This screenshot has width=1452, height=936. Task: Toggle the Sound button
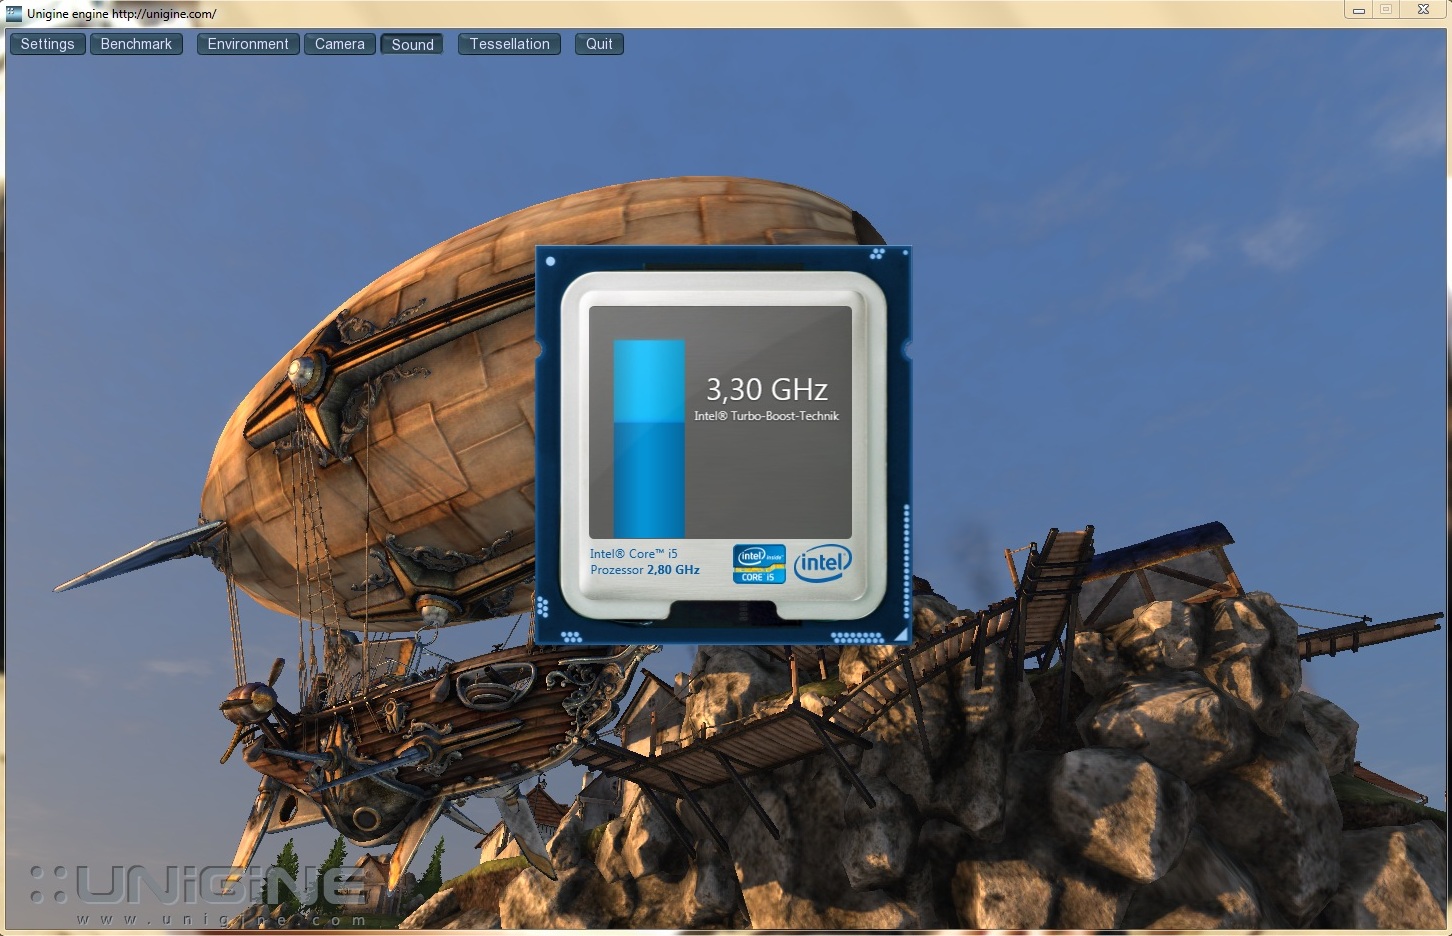(x=412, y=44)
